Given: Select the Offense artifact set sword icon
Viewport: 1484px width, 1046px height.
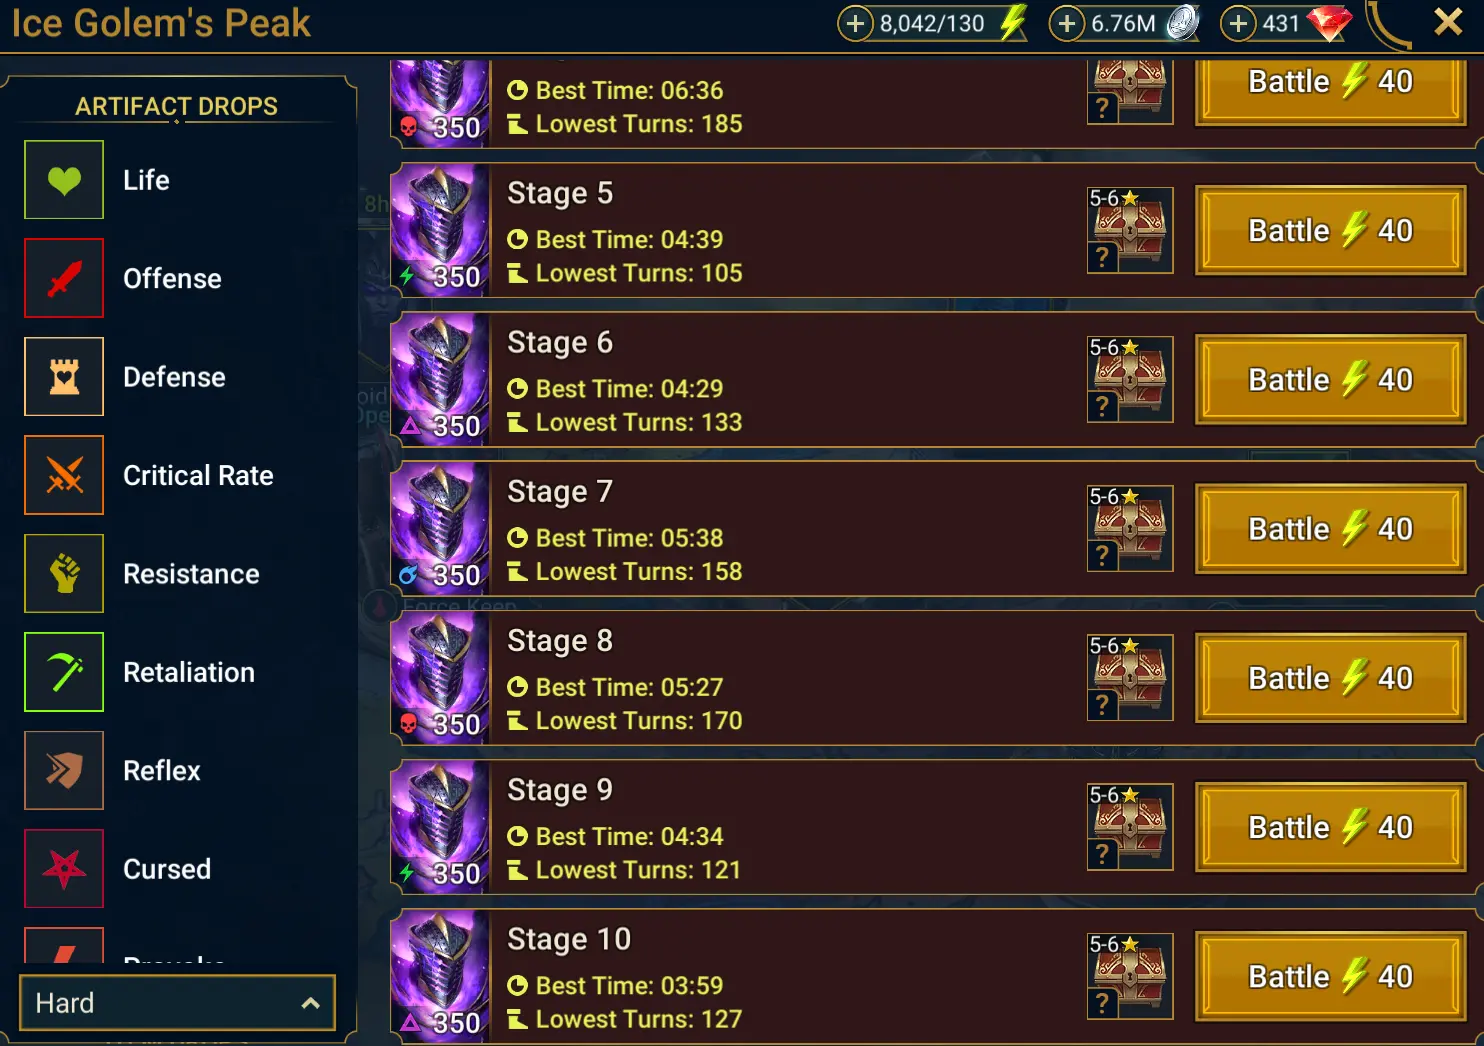Looking at the screenshot, I should 64,278.
